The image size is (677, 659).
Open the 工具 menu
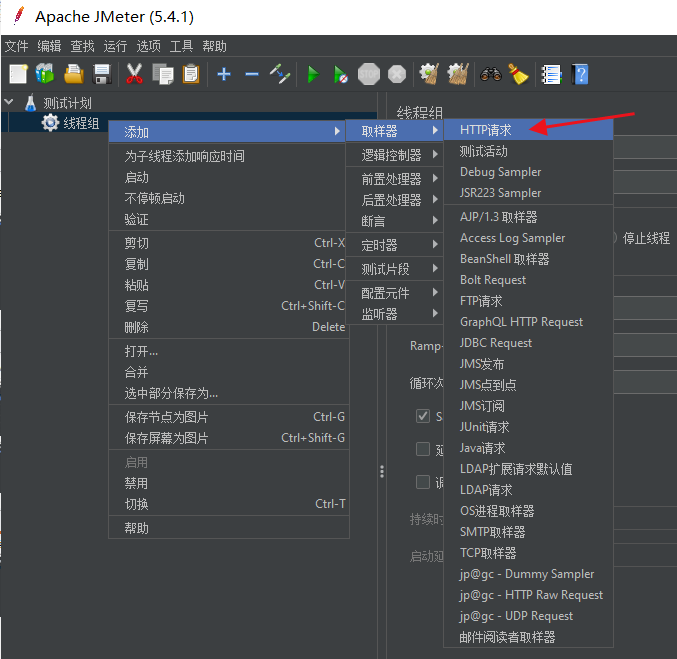[x=181, y=46]
